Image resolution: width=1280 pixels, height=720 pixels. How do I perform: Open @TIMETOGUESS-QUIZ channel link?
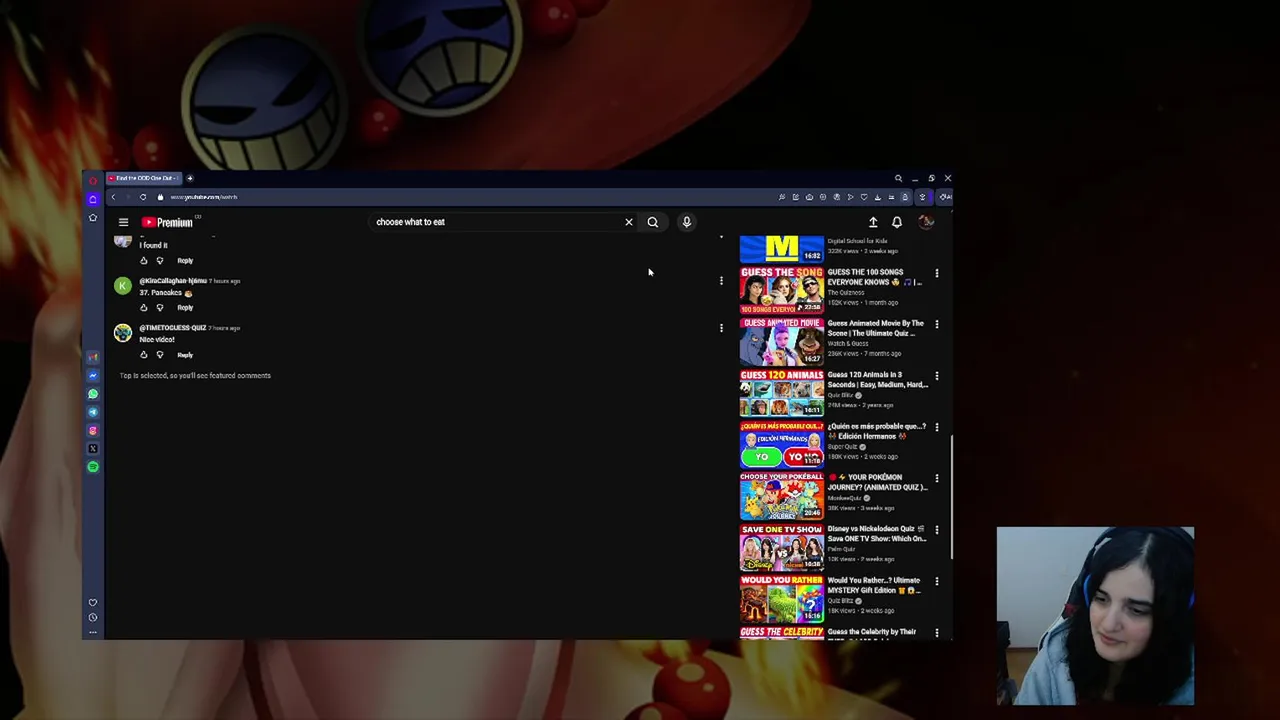point(172,328)
